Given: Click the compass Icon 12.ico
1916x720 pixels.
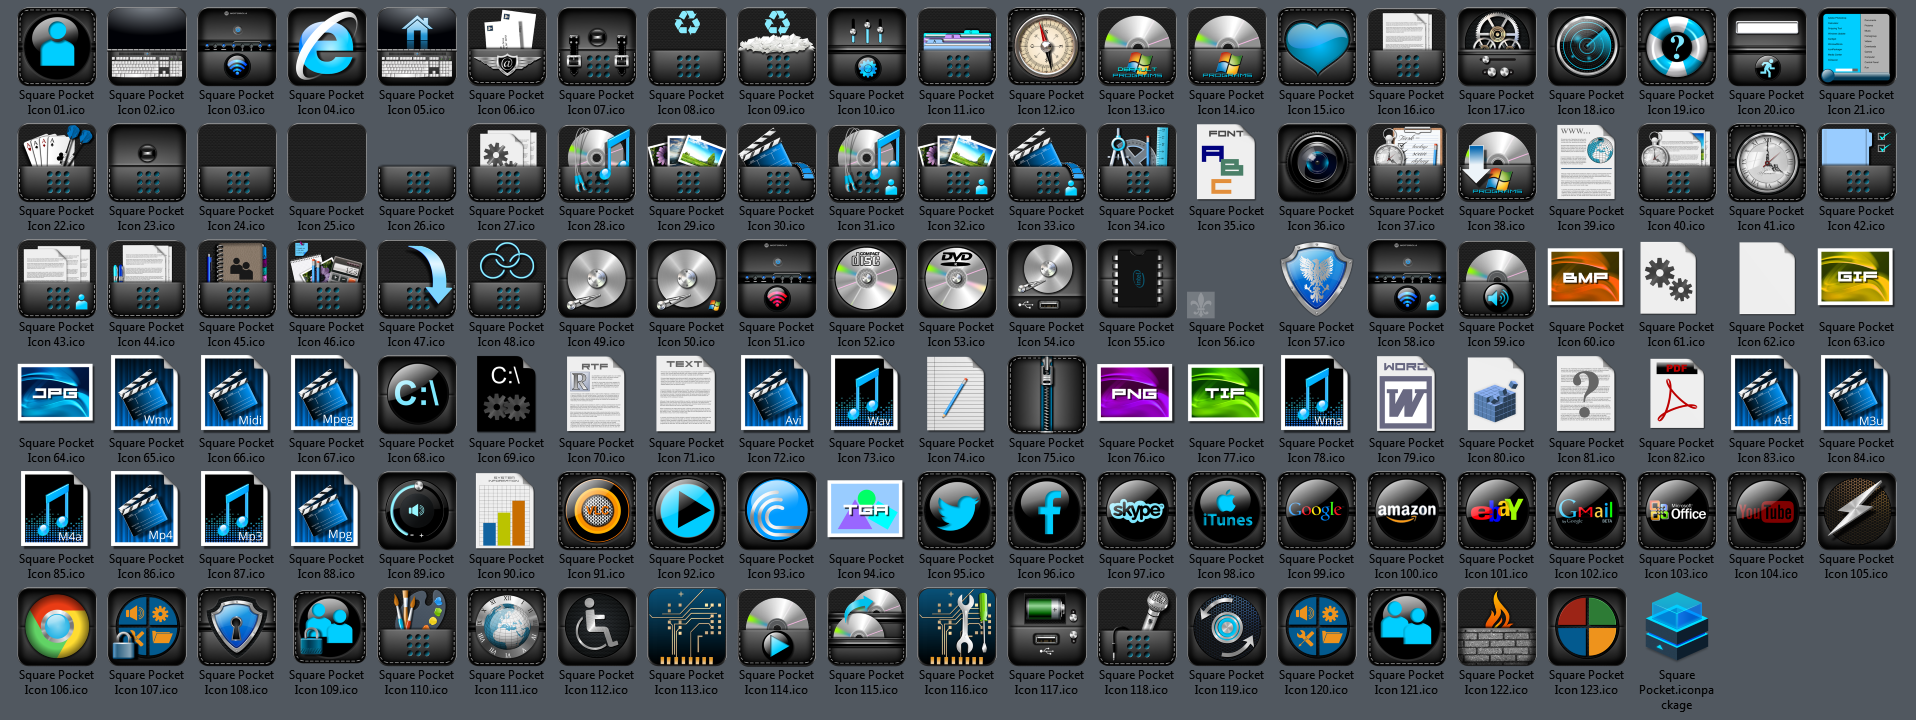Looking at the screenshot, I should pos(1047,47).
